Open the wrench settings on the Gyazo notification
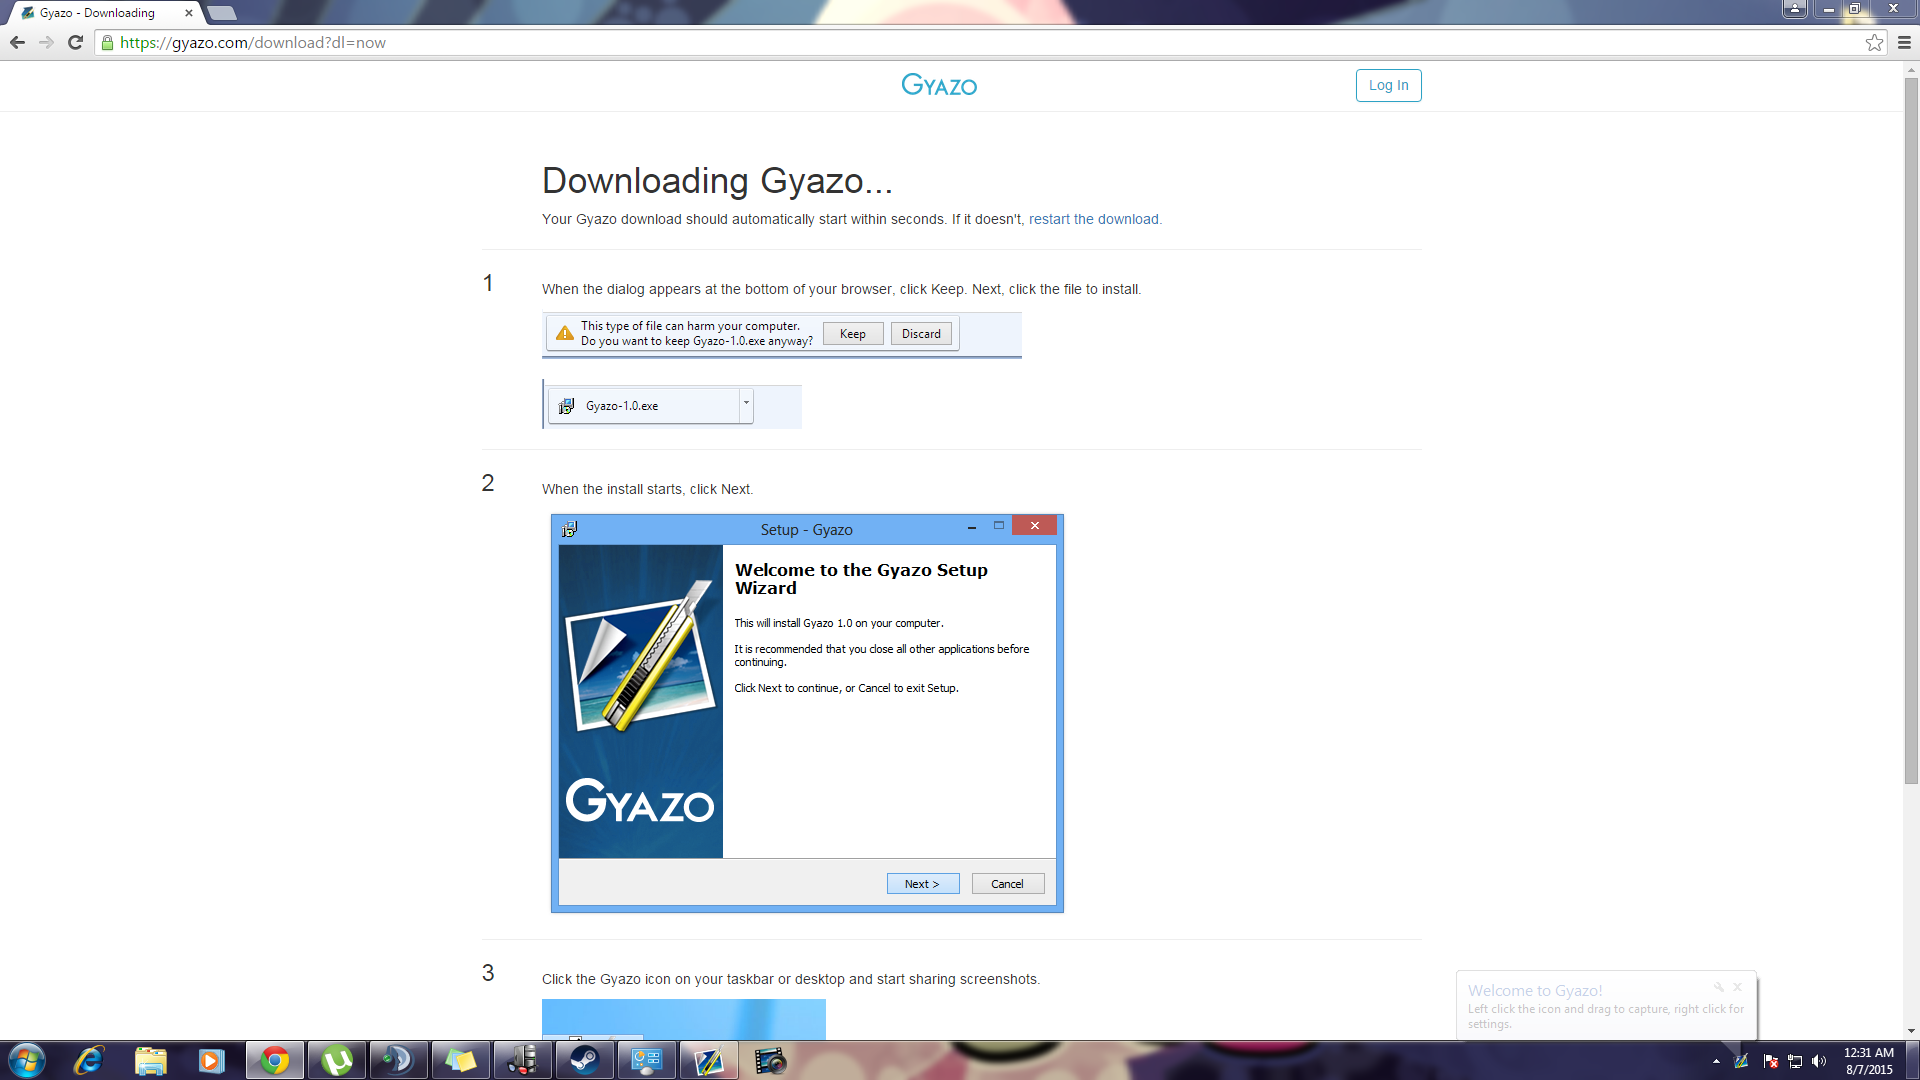1920x1080 pixels. [x=1719, y=987]
